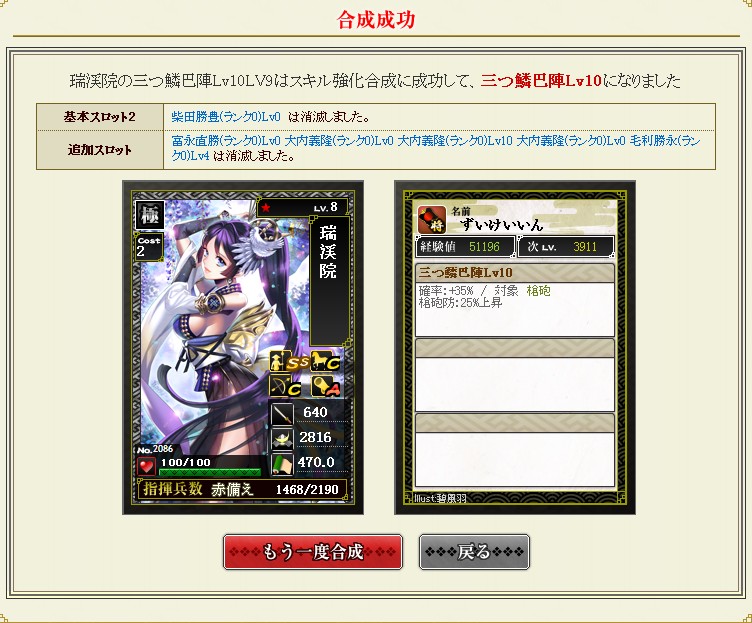Click the bow C aptitude icon
Image resolution: width=752 pixels, height=623 pixels.
coord(286,386)
